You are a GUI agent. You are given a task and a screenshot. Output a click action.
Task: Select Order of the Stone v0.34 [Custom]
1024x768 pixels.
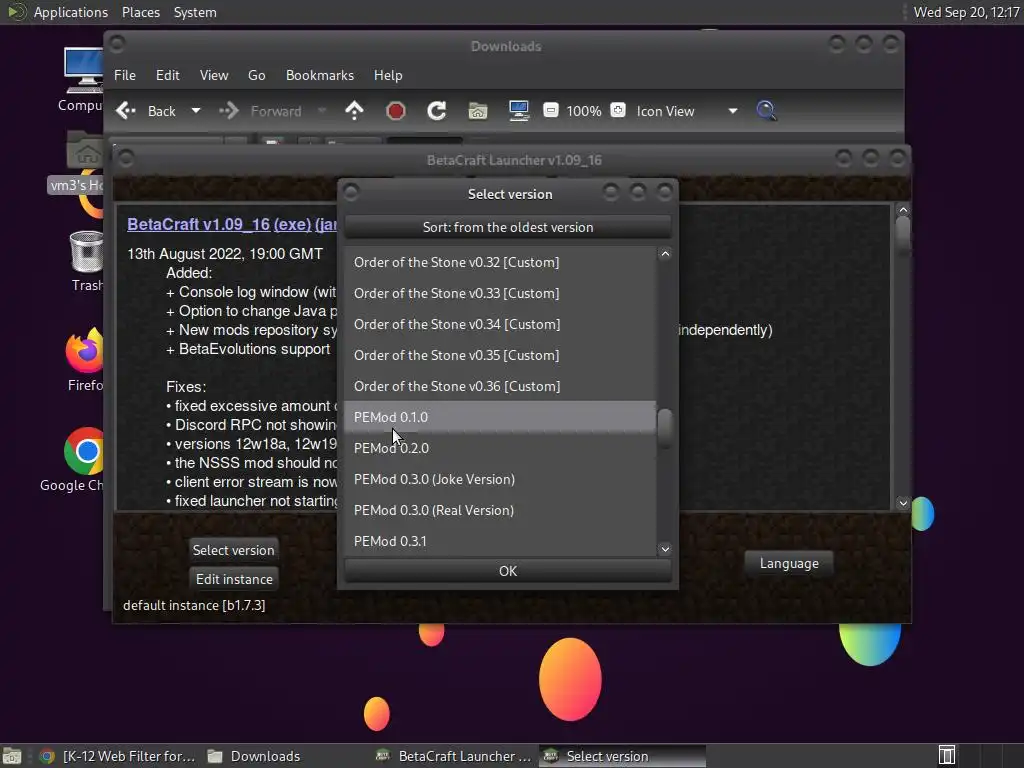(500, 324)
